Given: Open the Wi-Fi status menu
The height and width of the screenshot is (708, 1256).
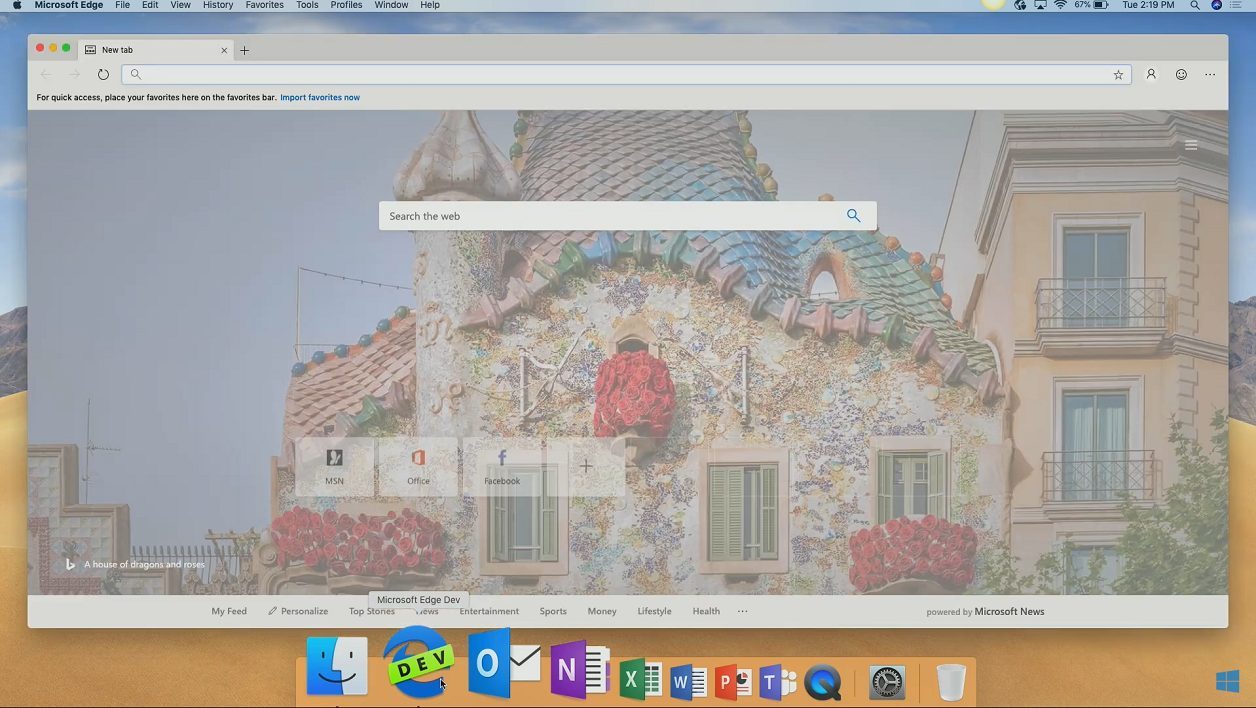Looking at the screenshot, I should (1060, 5).
